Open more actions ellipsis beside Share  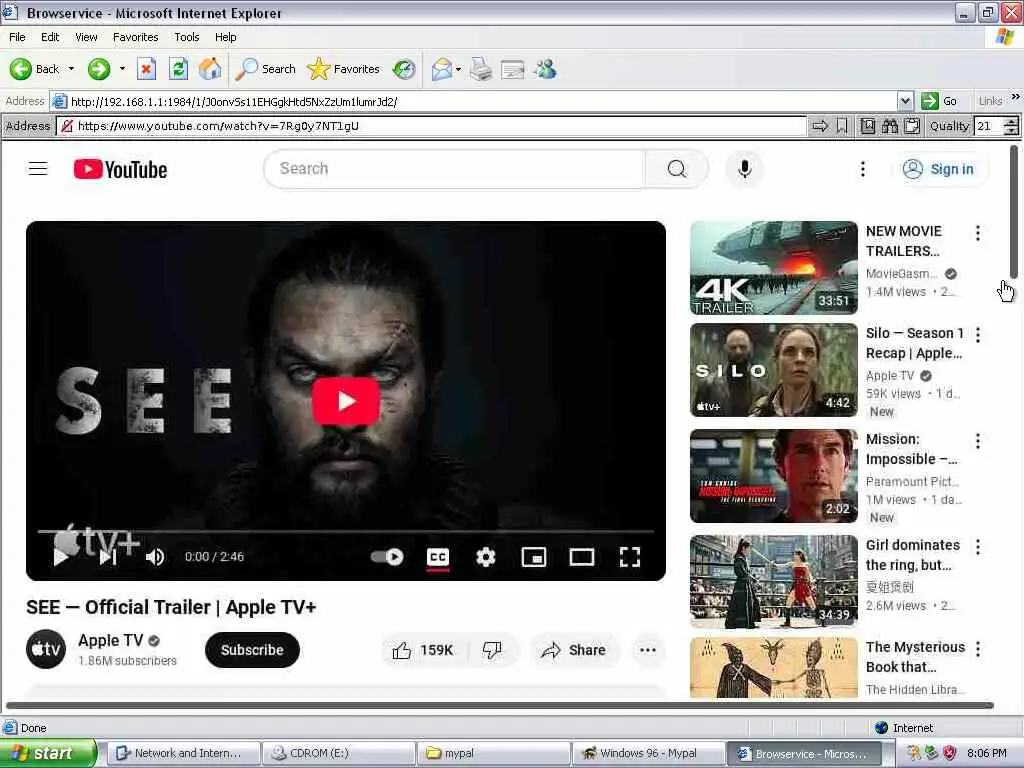(x=647, y=650)
